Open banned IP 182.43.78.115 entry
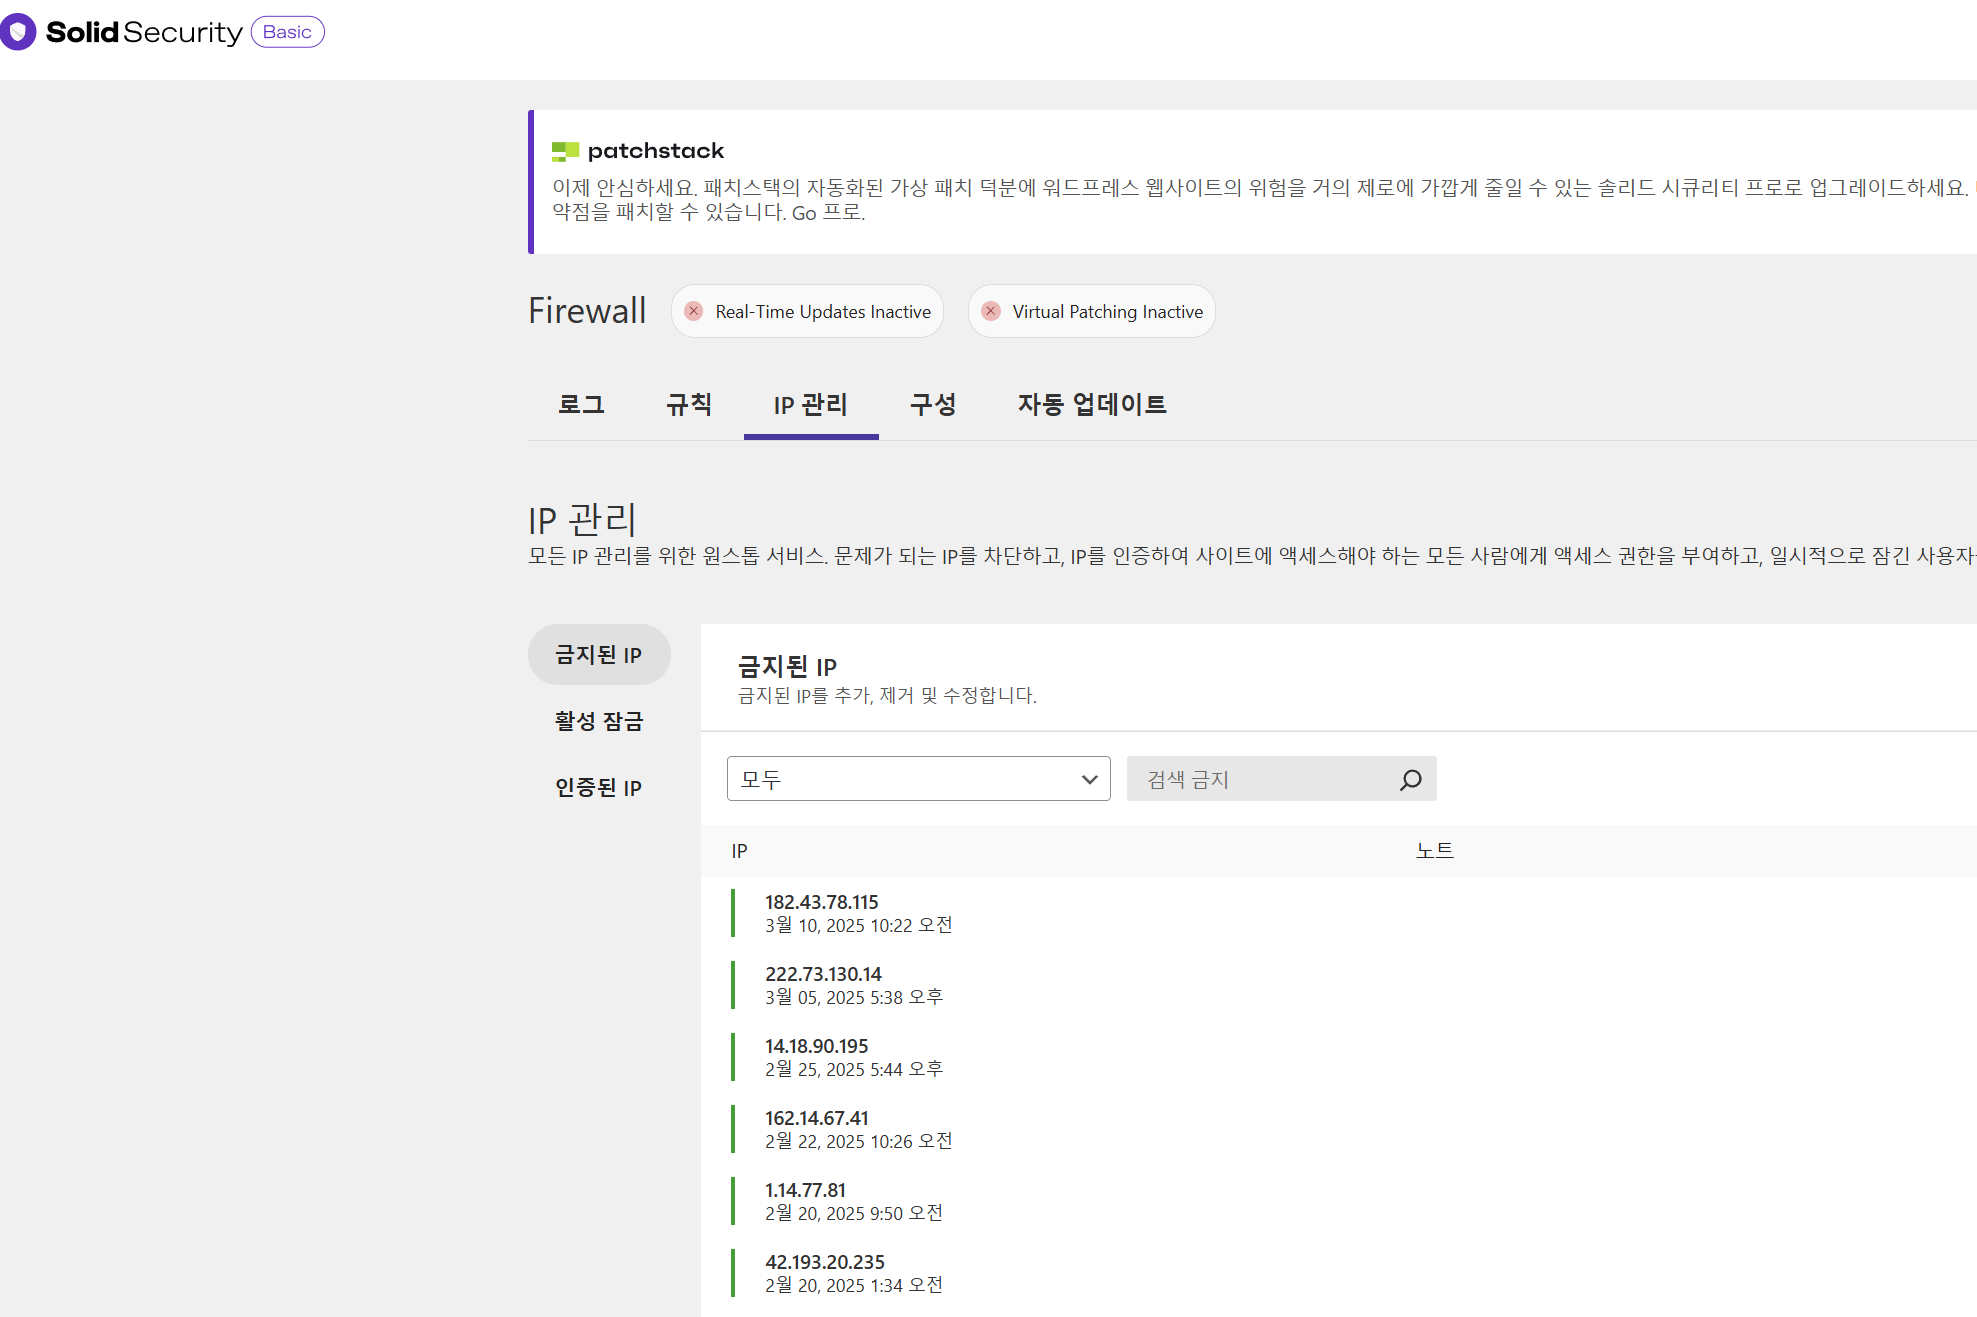The height and width of the screenshot is (1317, 1977). coord(821,902)
